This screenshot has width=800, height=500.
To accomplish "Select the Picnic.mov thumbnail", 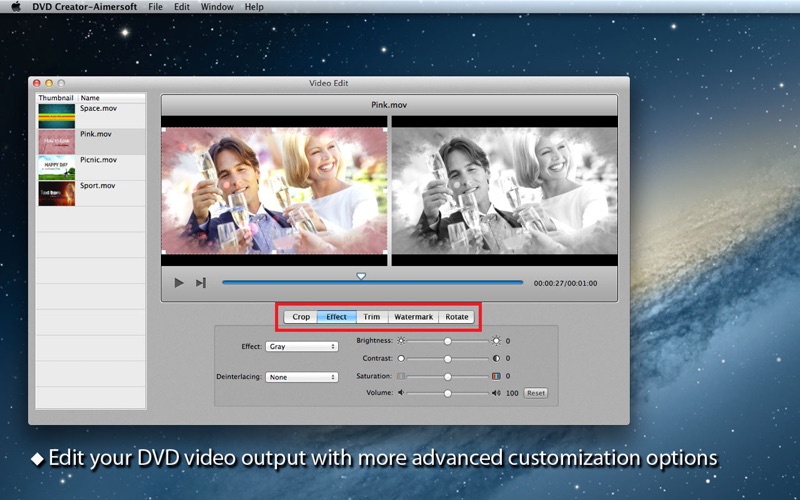I will point(57,167).
